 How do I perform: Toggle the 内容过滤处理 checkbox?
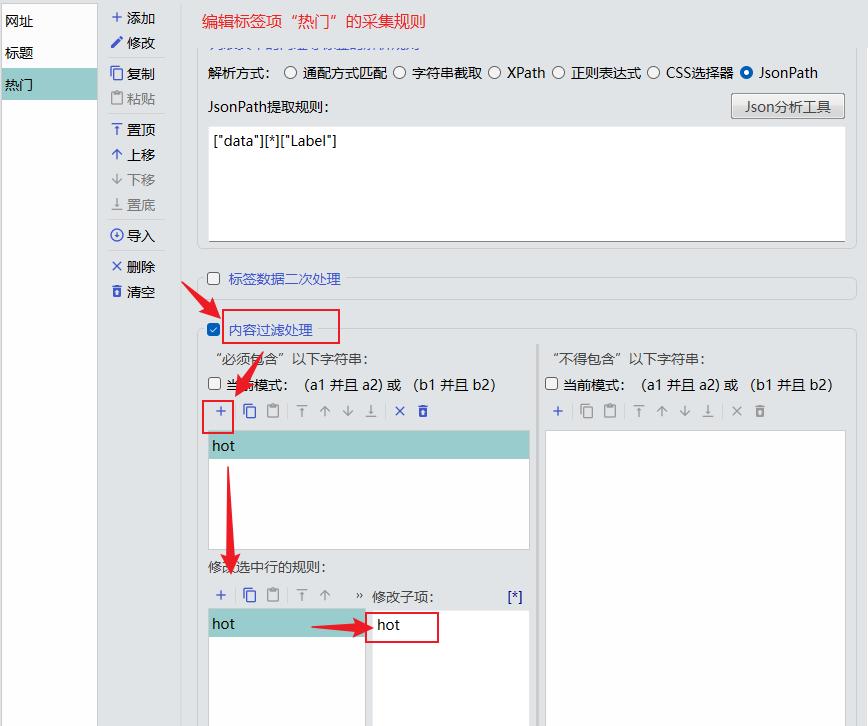coord(214,330)
